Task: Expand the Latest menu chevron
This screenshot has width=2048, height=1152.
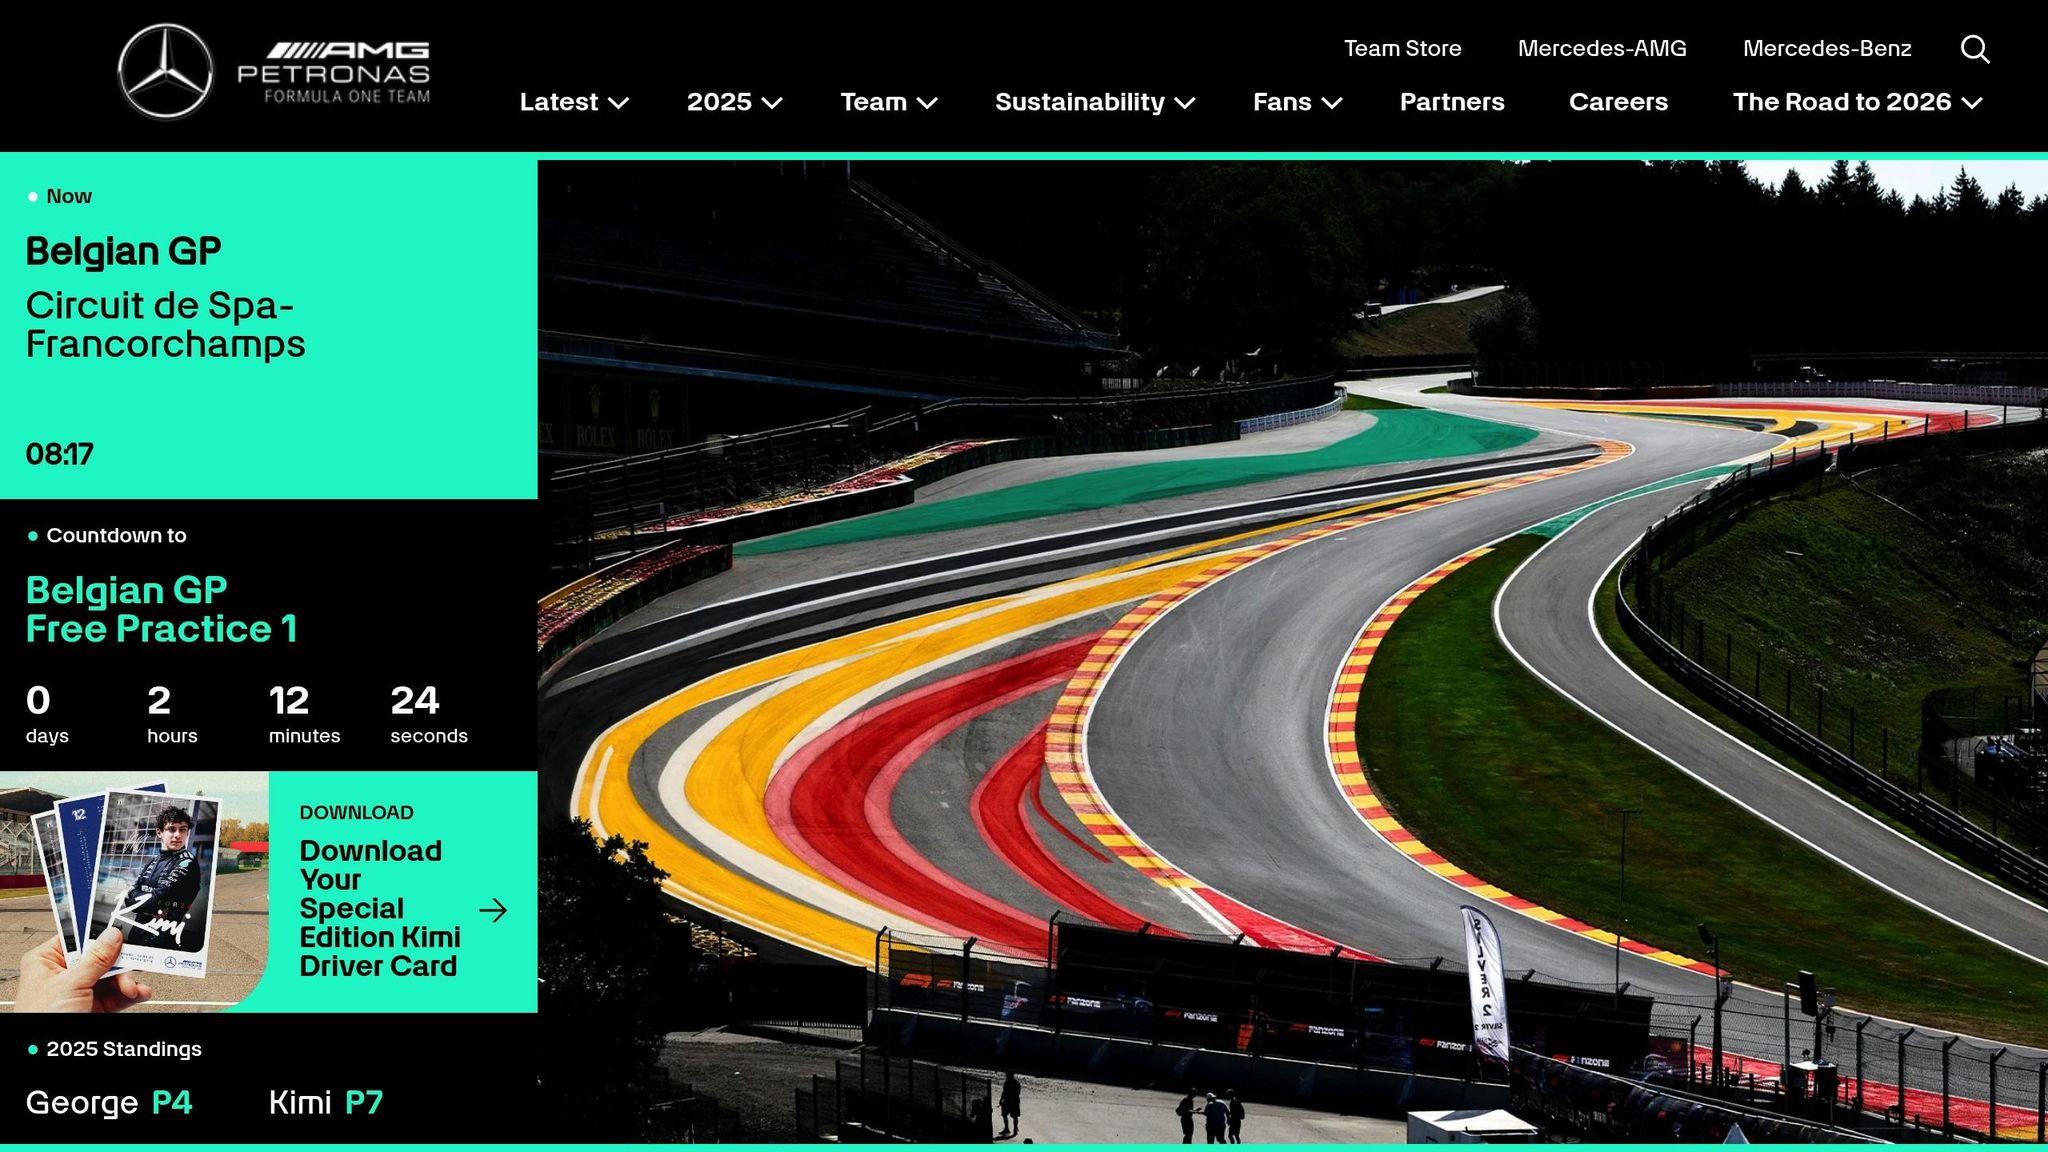Action: (619, 103)
